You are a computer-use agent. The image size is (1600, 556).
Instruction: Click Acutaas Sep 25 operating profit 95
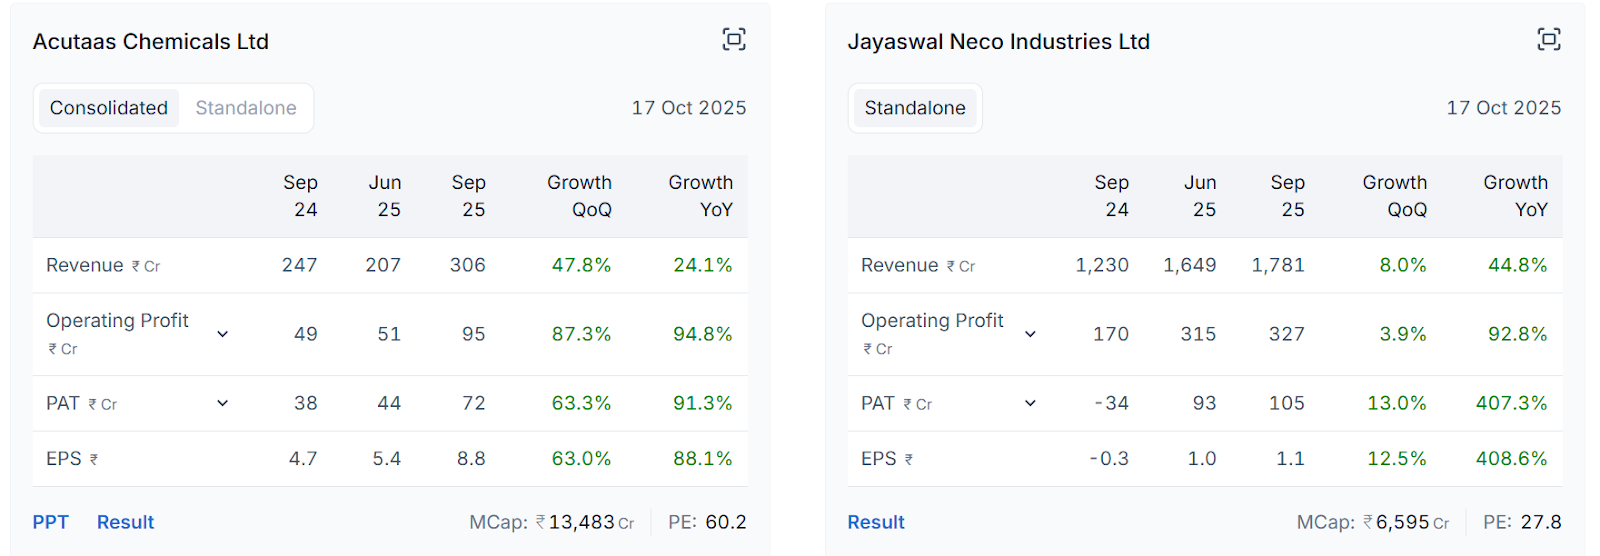point(474,334)
